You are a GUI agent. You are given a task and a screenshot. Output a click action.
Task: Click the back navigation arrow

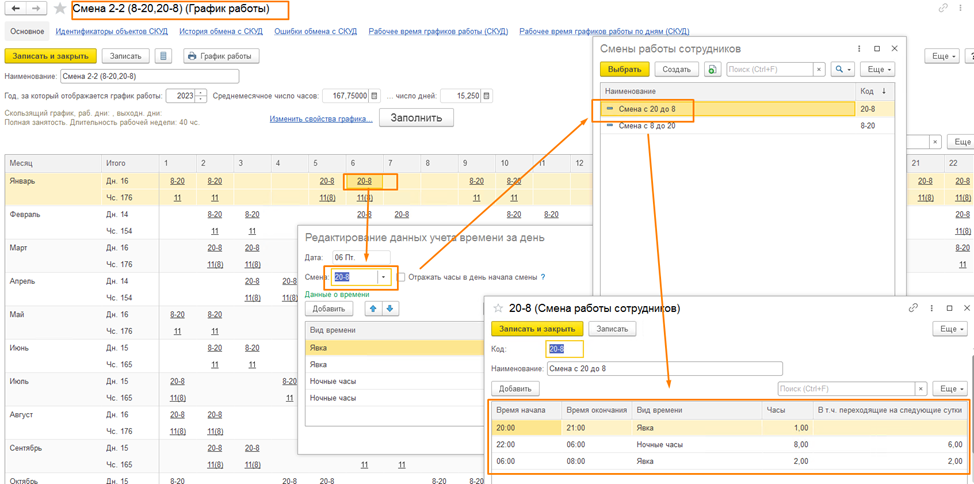pyautogui.click(x=16, y=9)
